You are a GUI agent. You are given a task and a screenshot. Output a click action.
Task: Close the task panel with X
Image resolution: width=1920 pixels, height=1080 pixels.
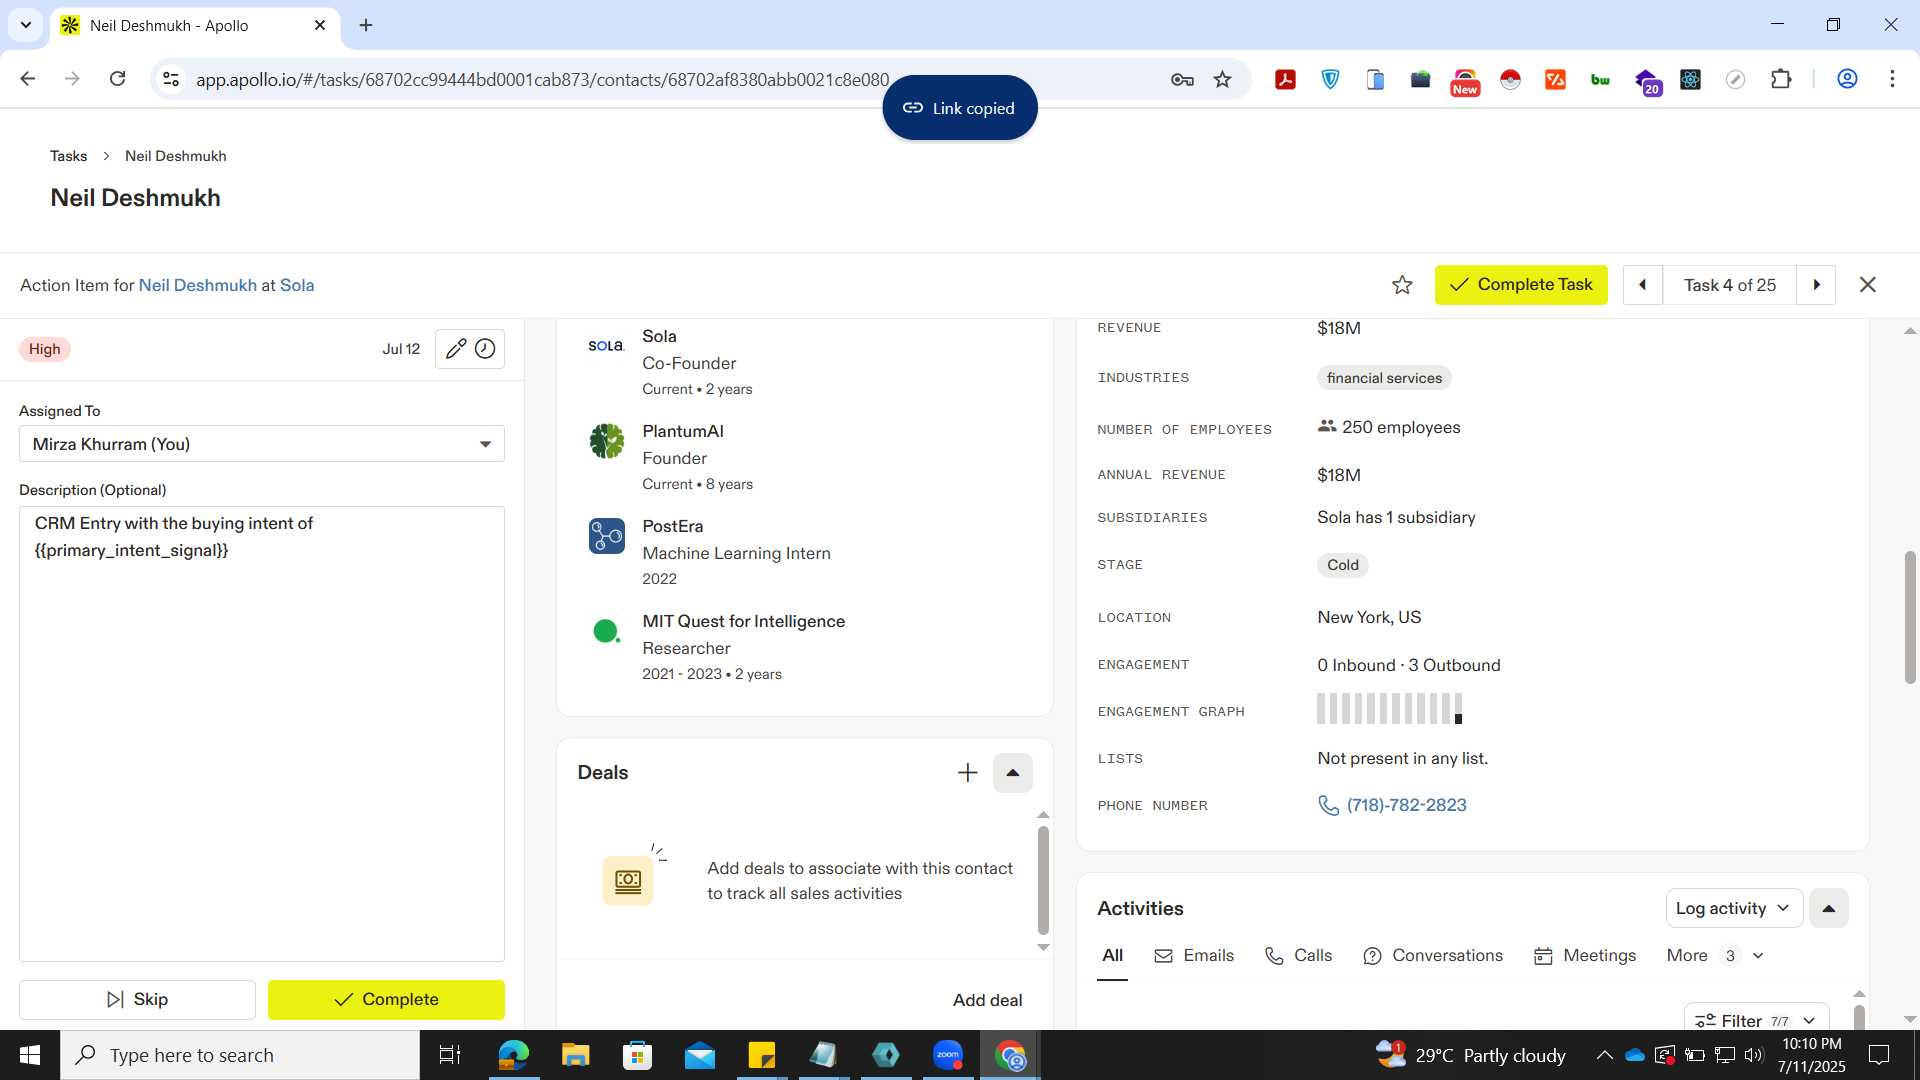[x=1867, y=285]
